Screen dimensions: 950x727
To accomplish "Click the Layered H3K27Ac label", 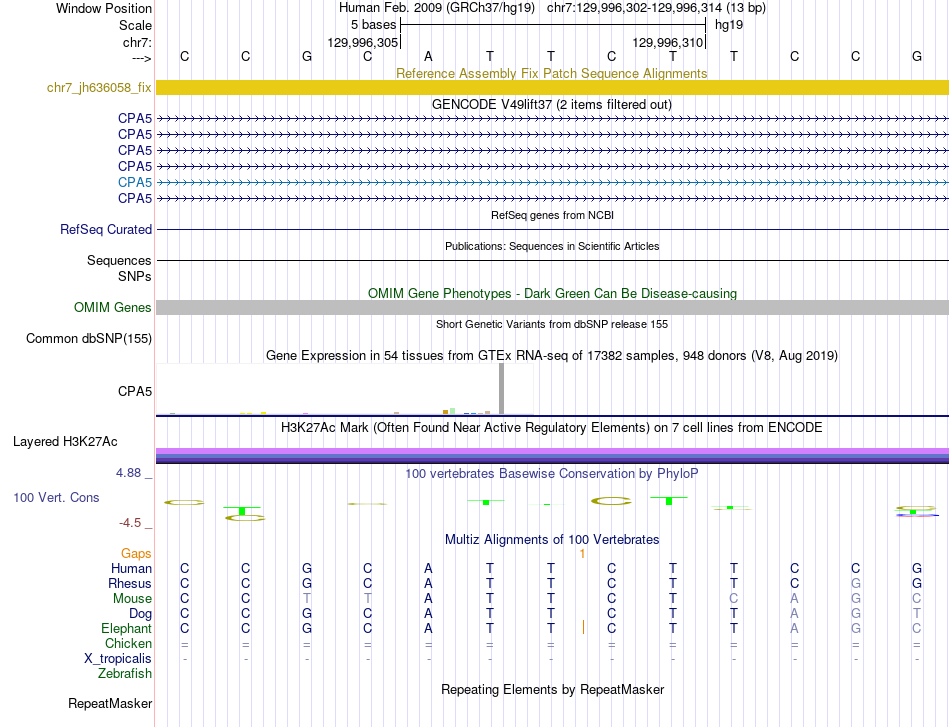I will (65, 442).
